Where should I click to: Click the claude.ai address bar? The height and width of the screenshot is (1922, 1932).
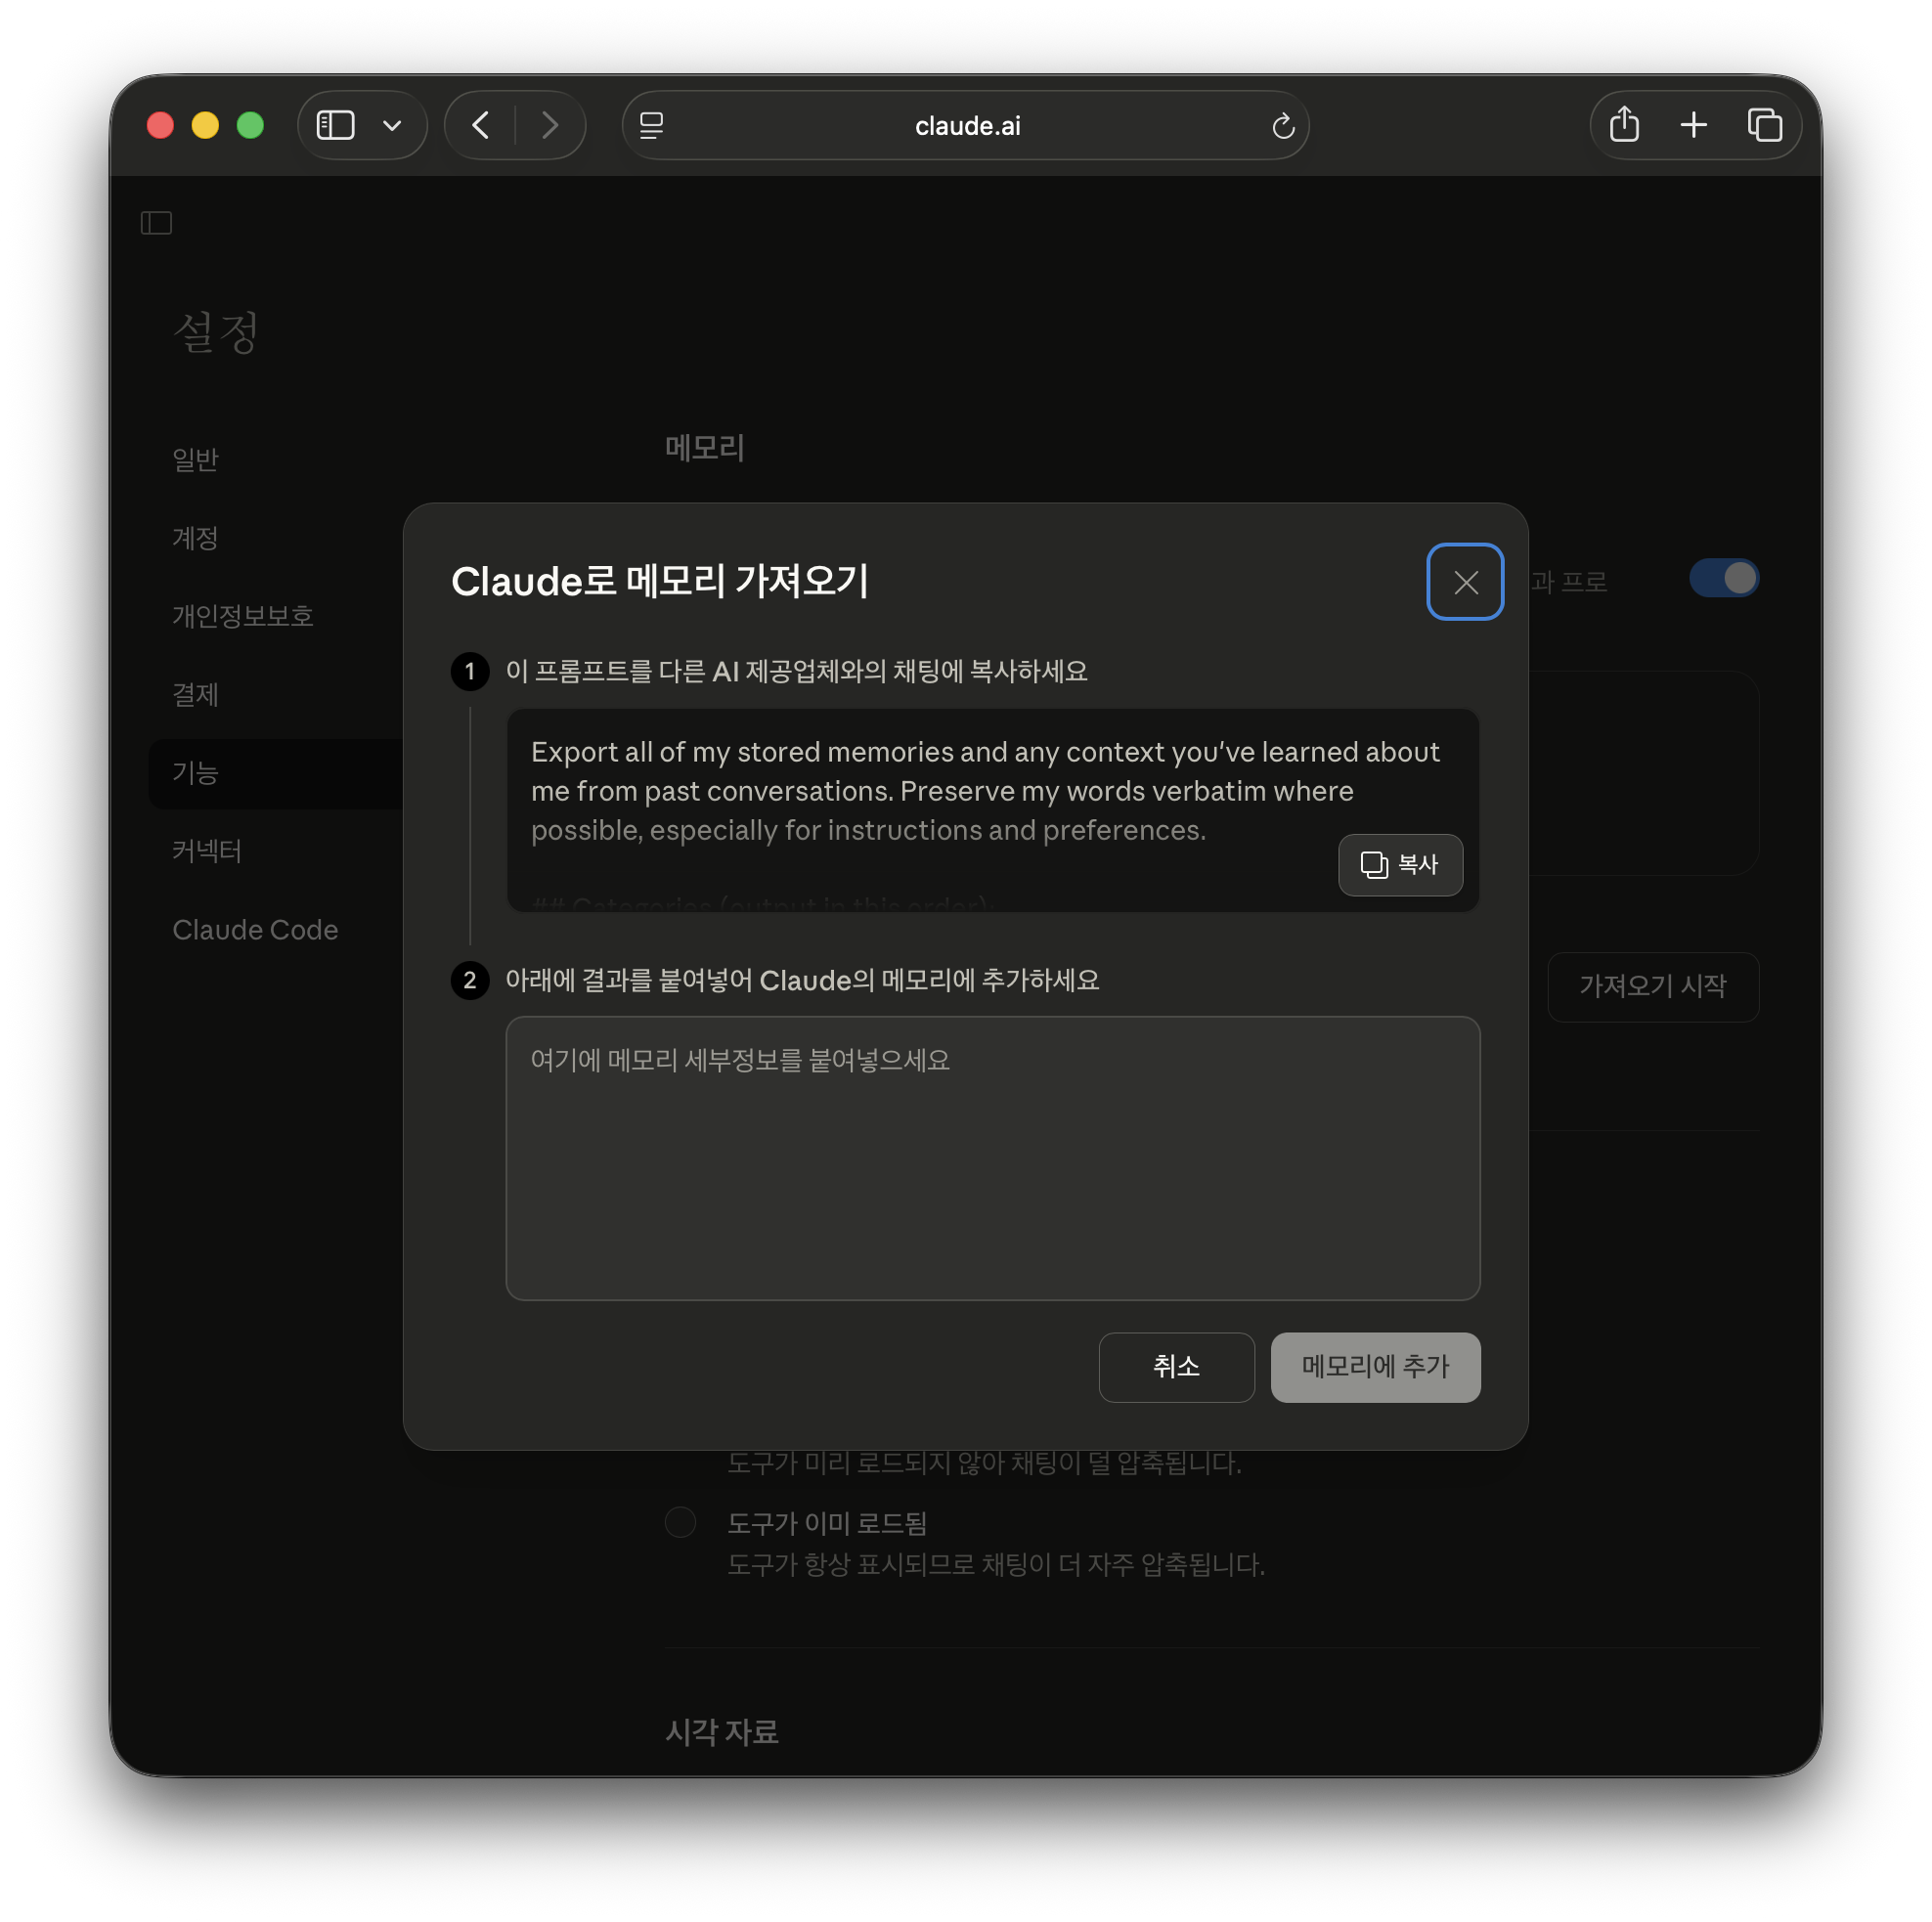(x=966, y=126)
